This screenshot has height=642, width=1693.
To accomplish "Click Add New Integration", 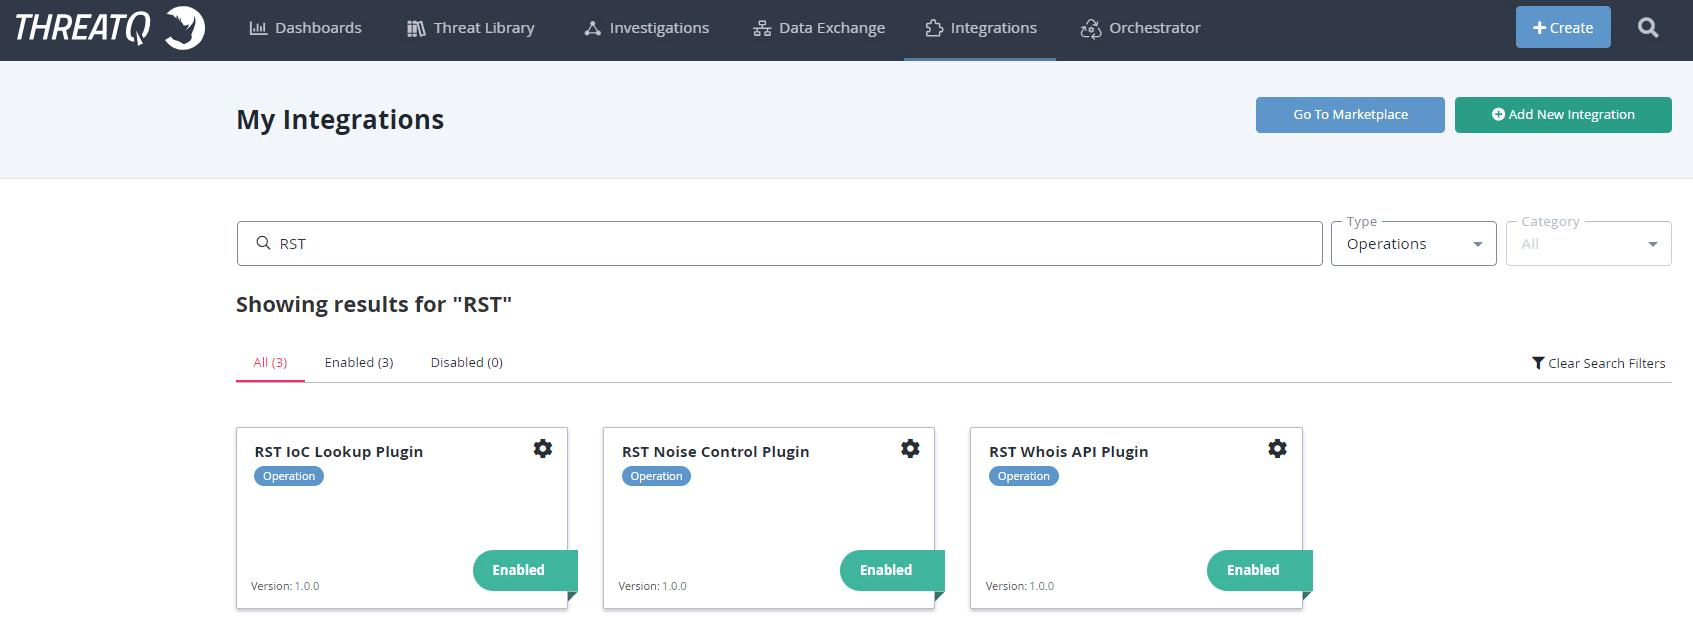I will tap(1563, 115).
